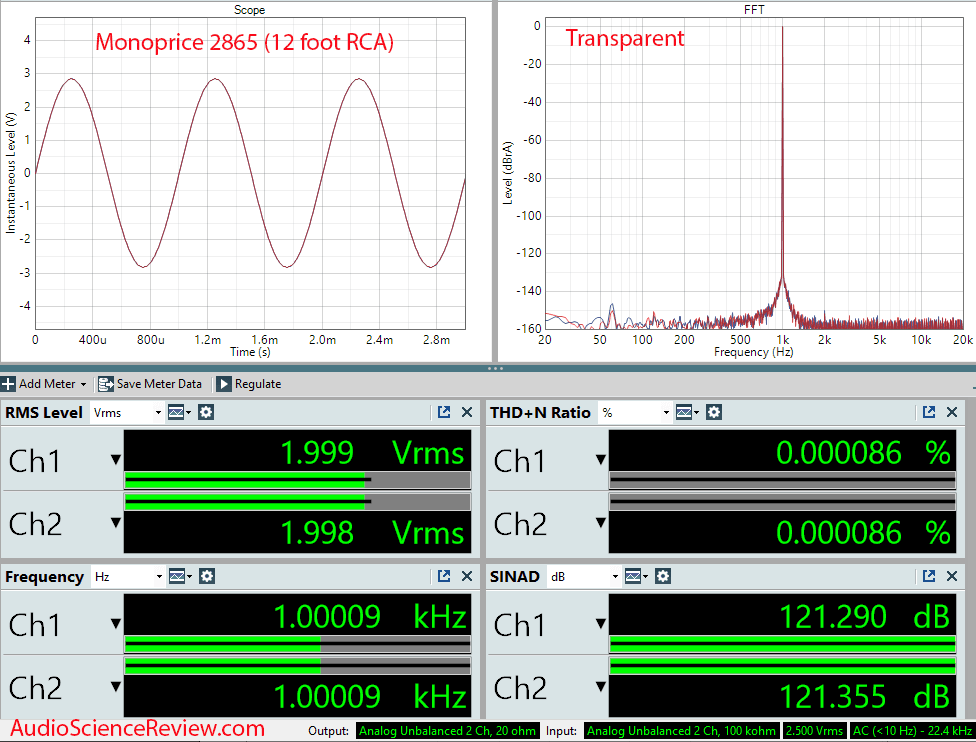This screenshot has width=976, height=742.
Task: Close the SINAD meter panel
Action: point(952,576)
